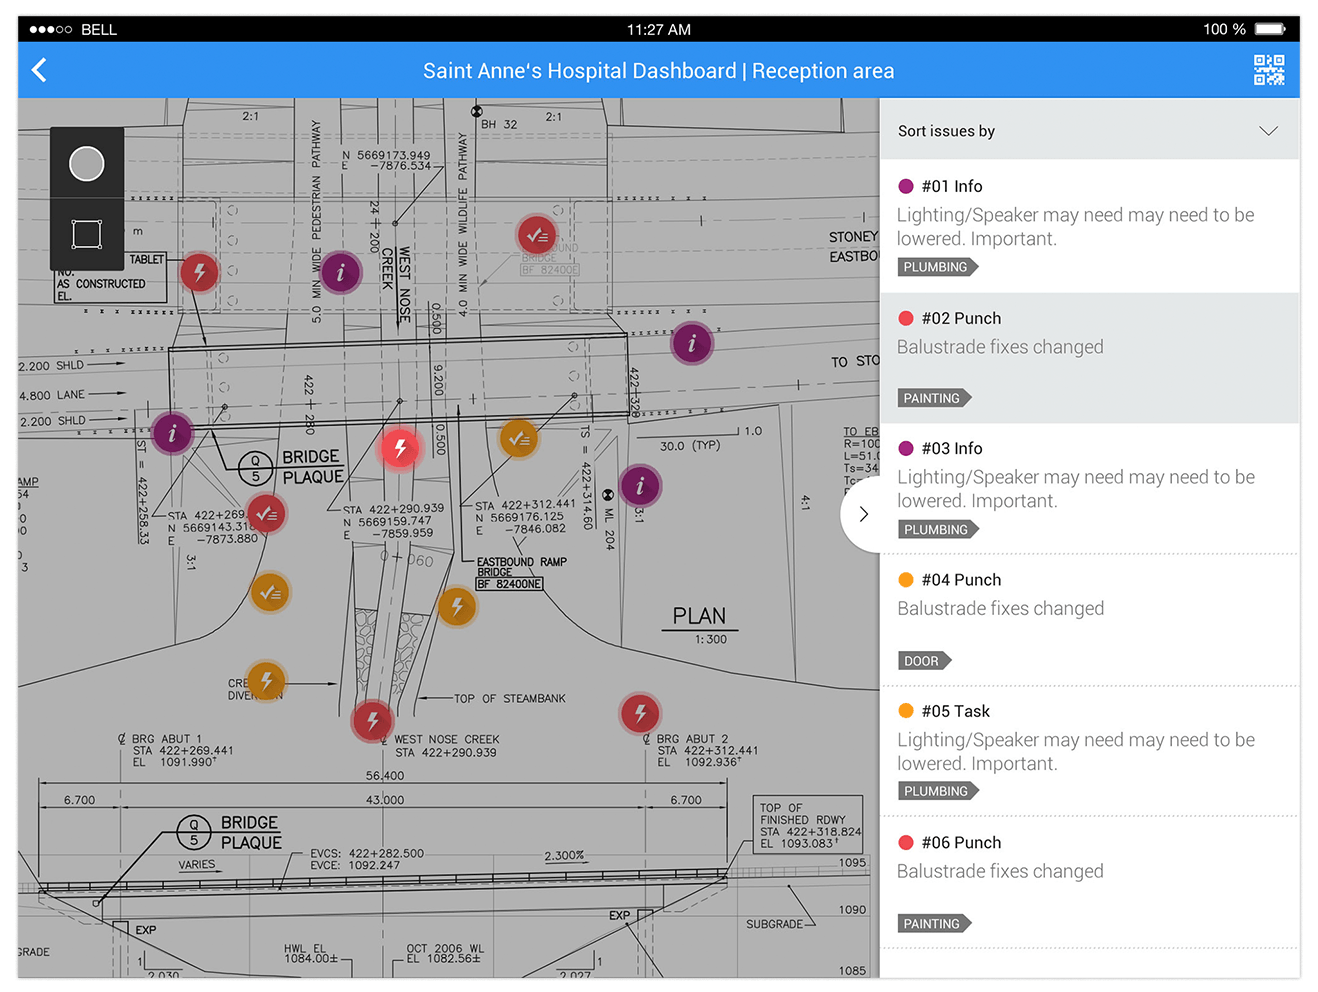This screenshot has height=992, width=1318.
Task: Open issue #02 Punch
Action: (1090, 358)
